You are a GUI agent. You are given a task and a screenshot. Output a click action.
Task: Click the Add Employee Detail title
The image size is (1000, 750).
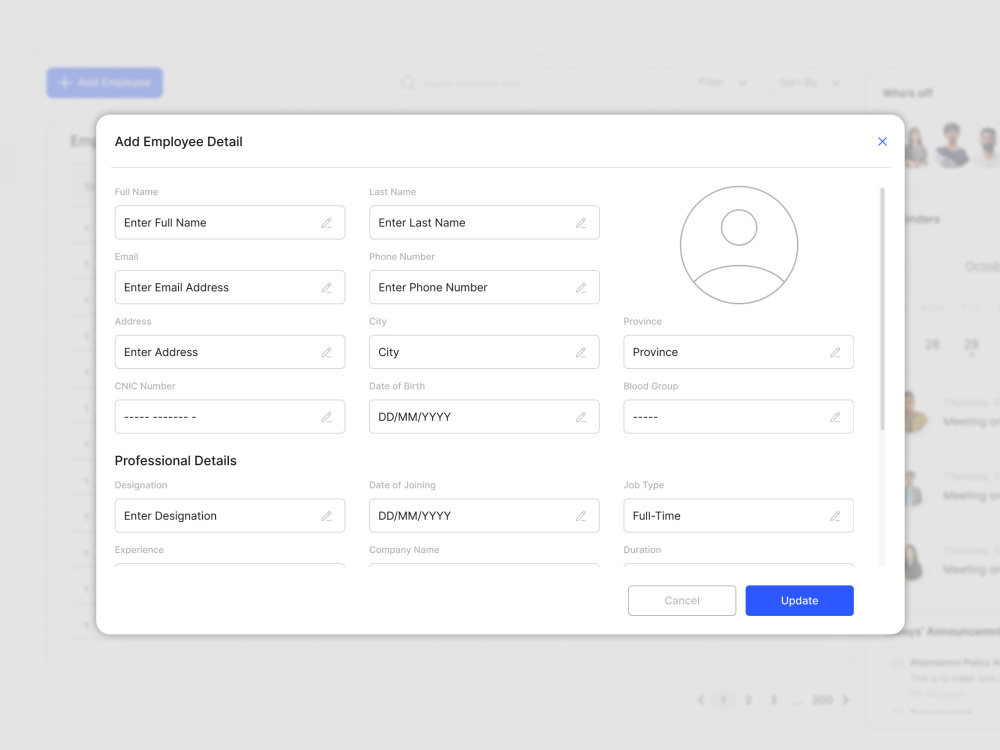[179, 142]
